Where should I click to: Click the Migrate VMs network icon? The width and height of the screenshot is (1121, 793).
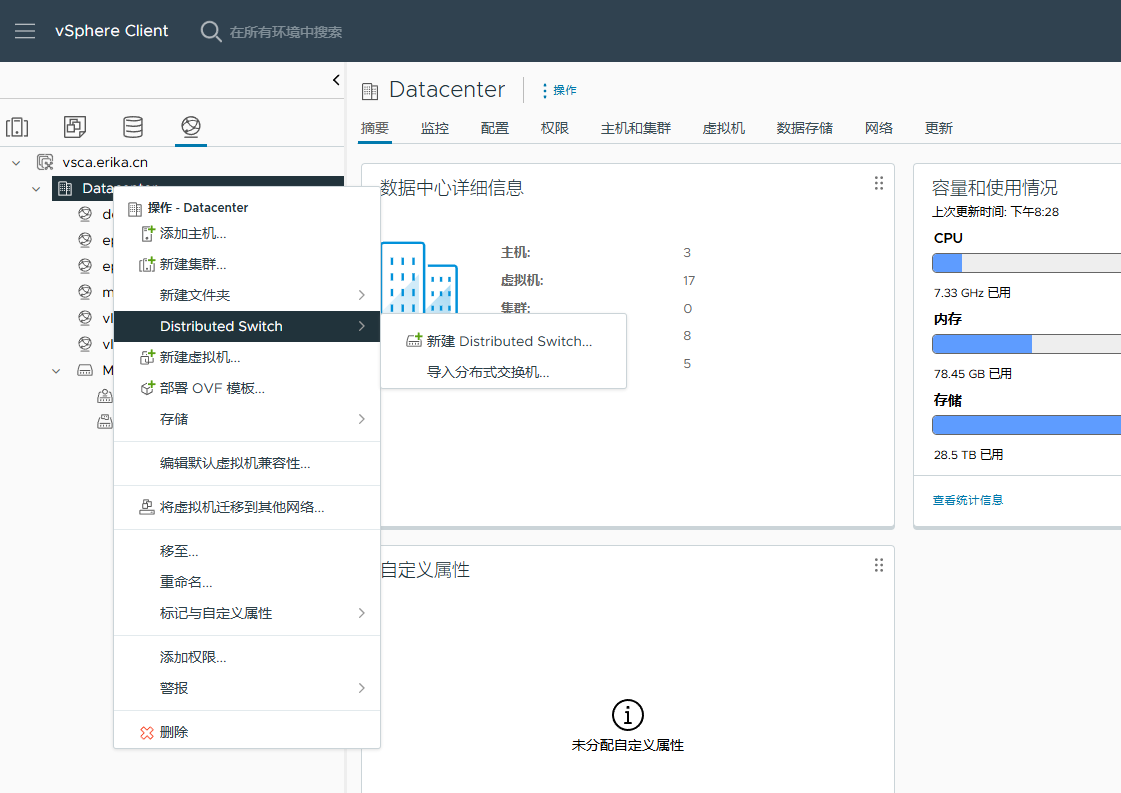click(x=147, y=507)
